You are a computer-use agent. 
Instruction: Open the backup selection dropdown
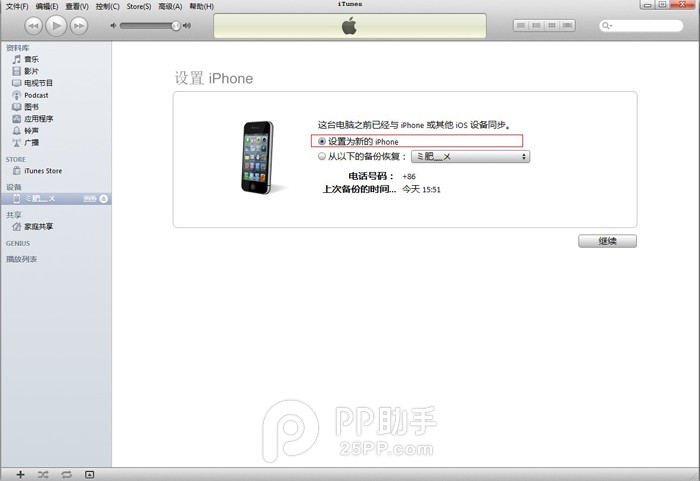(x=471, y=157)
